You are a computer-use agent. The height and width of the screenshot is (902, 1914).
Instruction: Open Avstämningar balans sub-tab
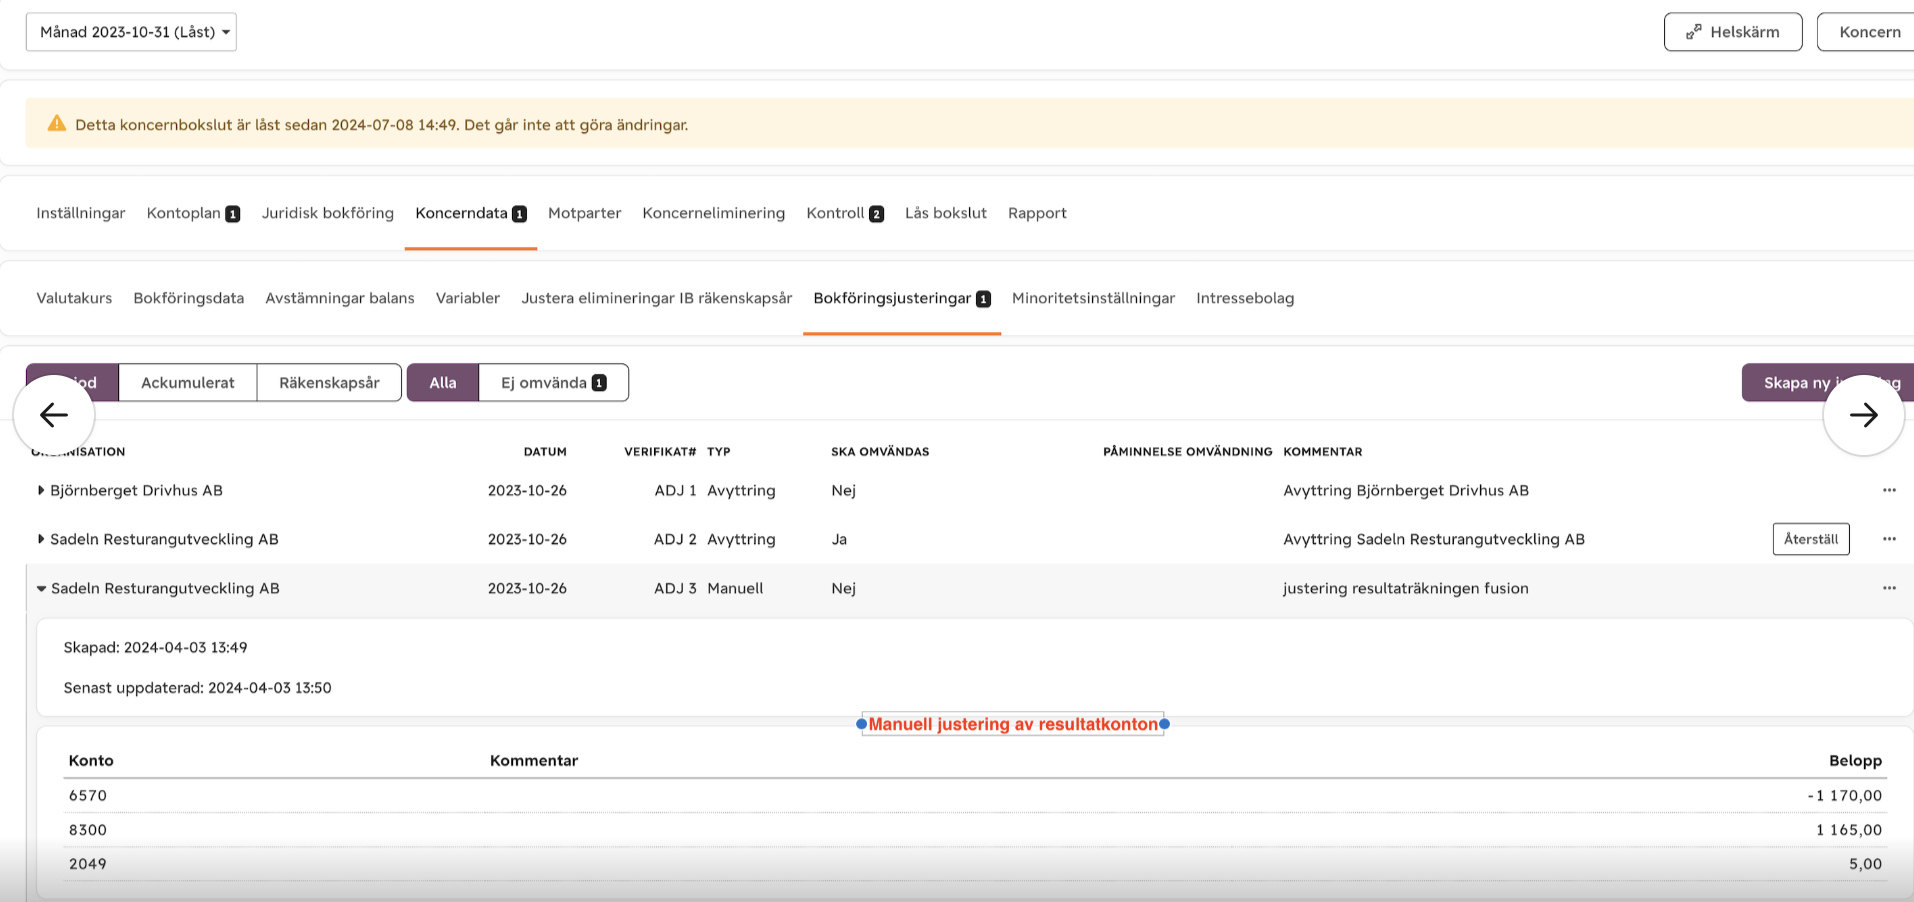pos(340,298)
